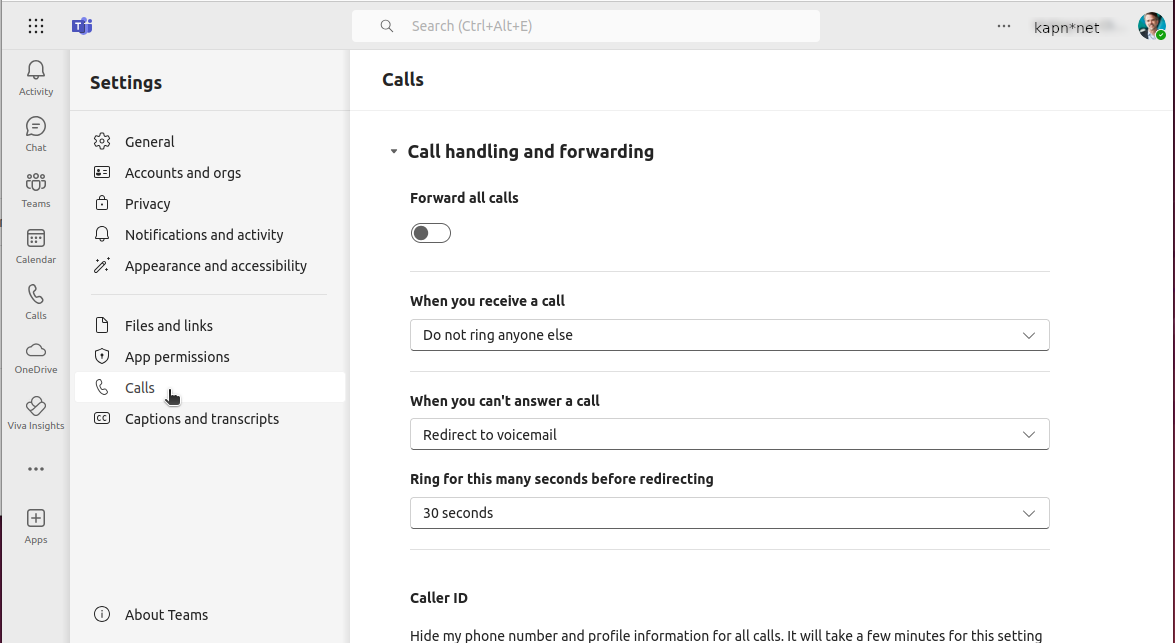Show more apps ellipsis in sidebar
This screenshot has width=1175, height=643.
point(36,469)
